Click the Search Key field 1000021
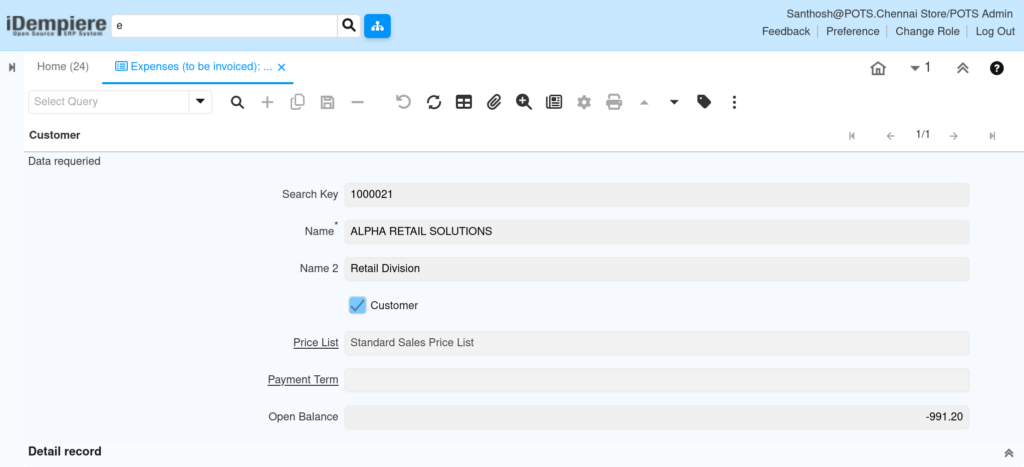 (656, 195)
